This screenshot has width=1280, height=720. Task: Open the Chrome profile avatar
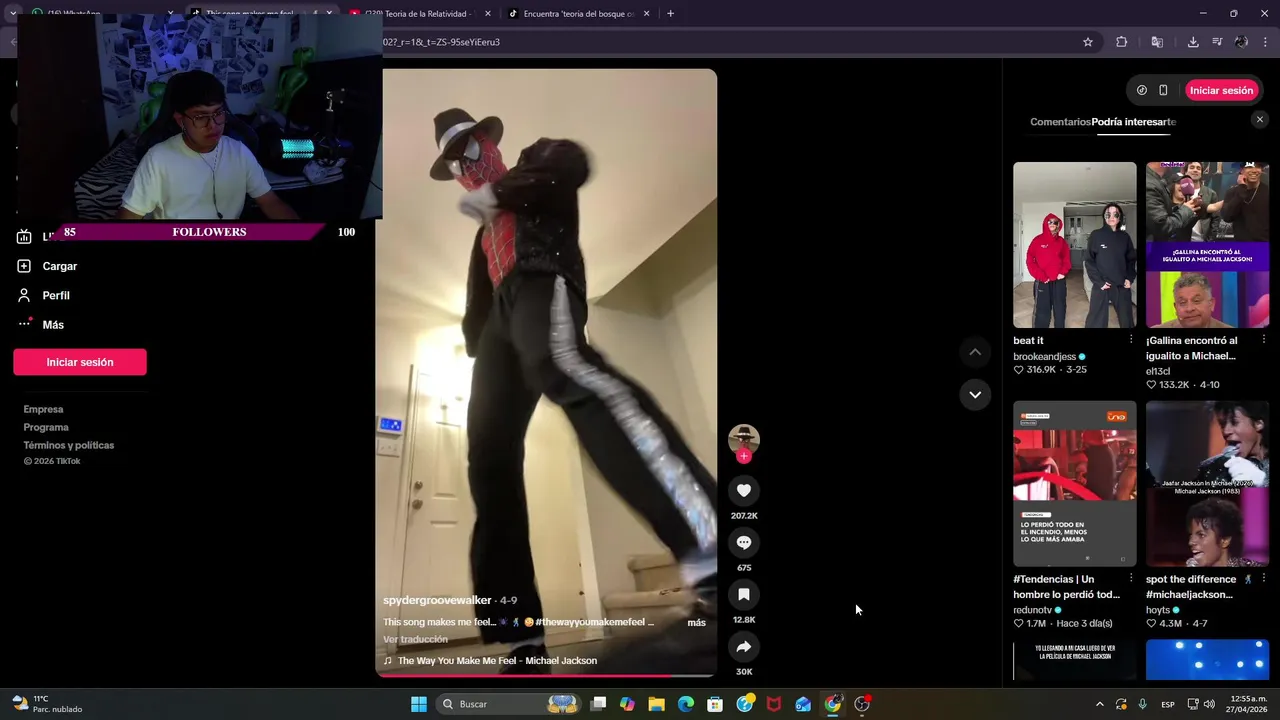[1241, 42]
